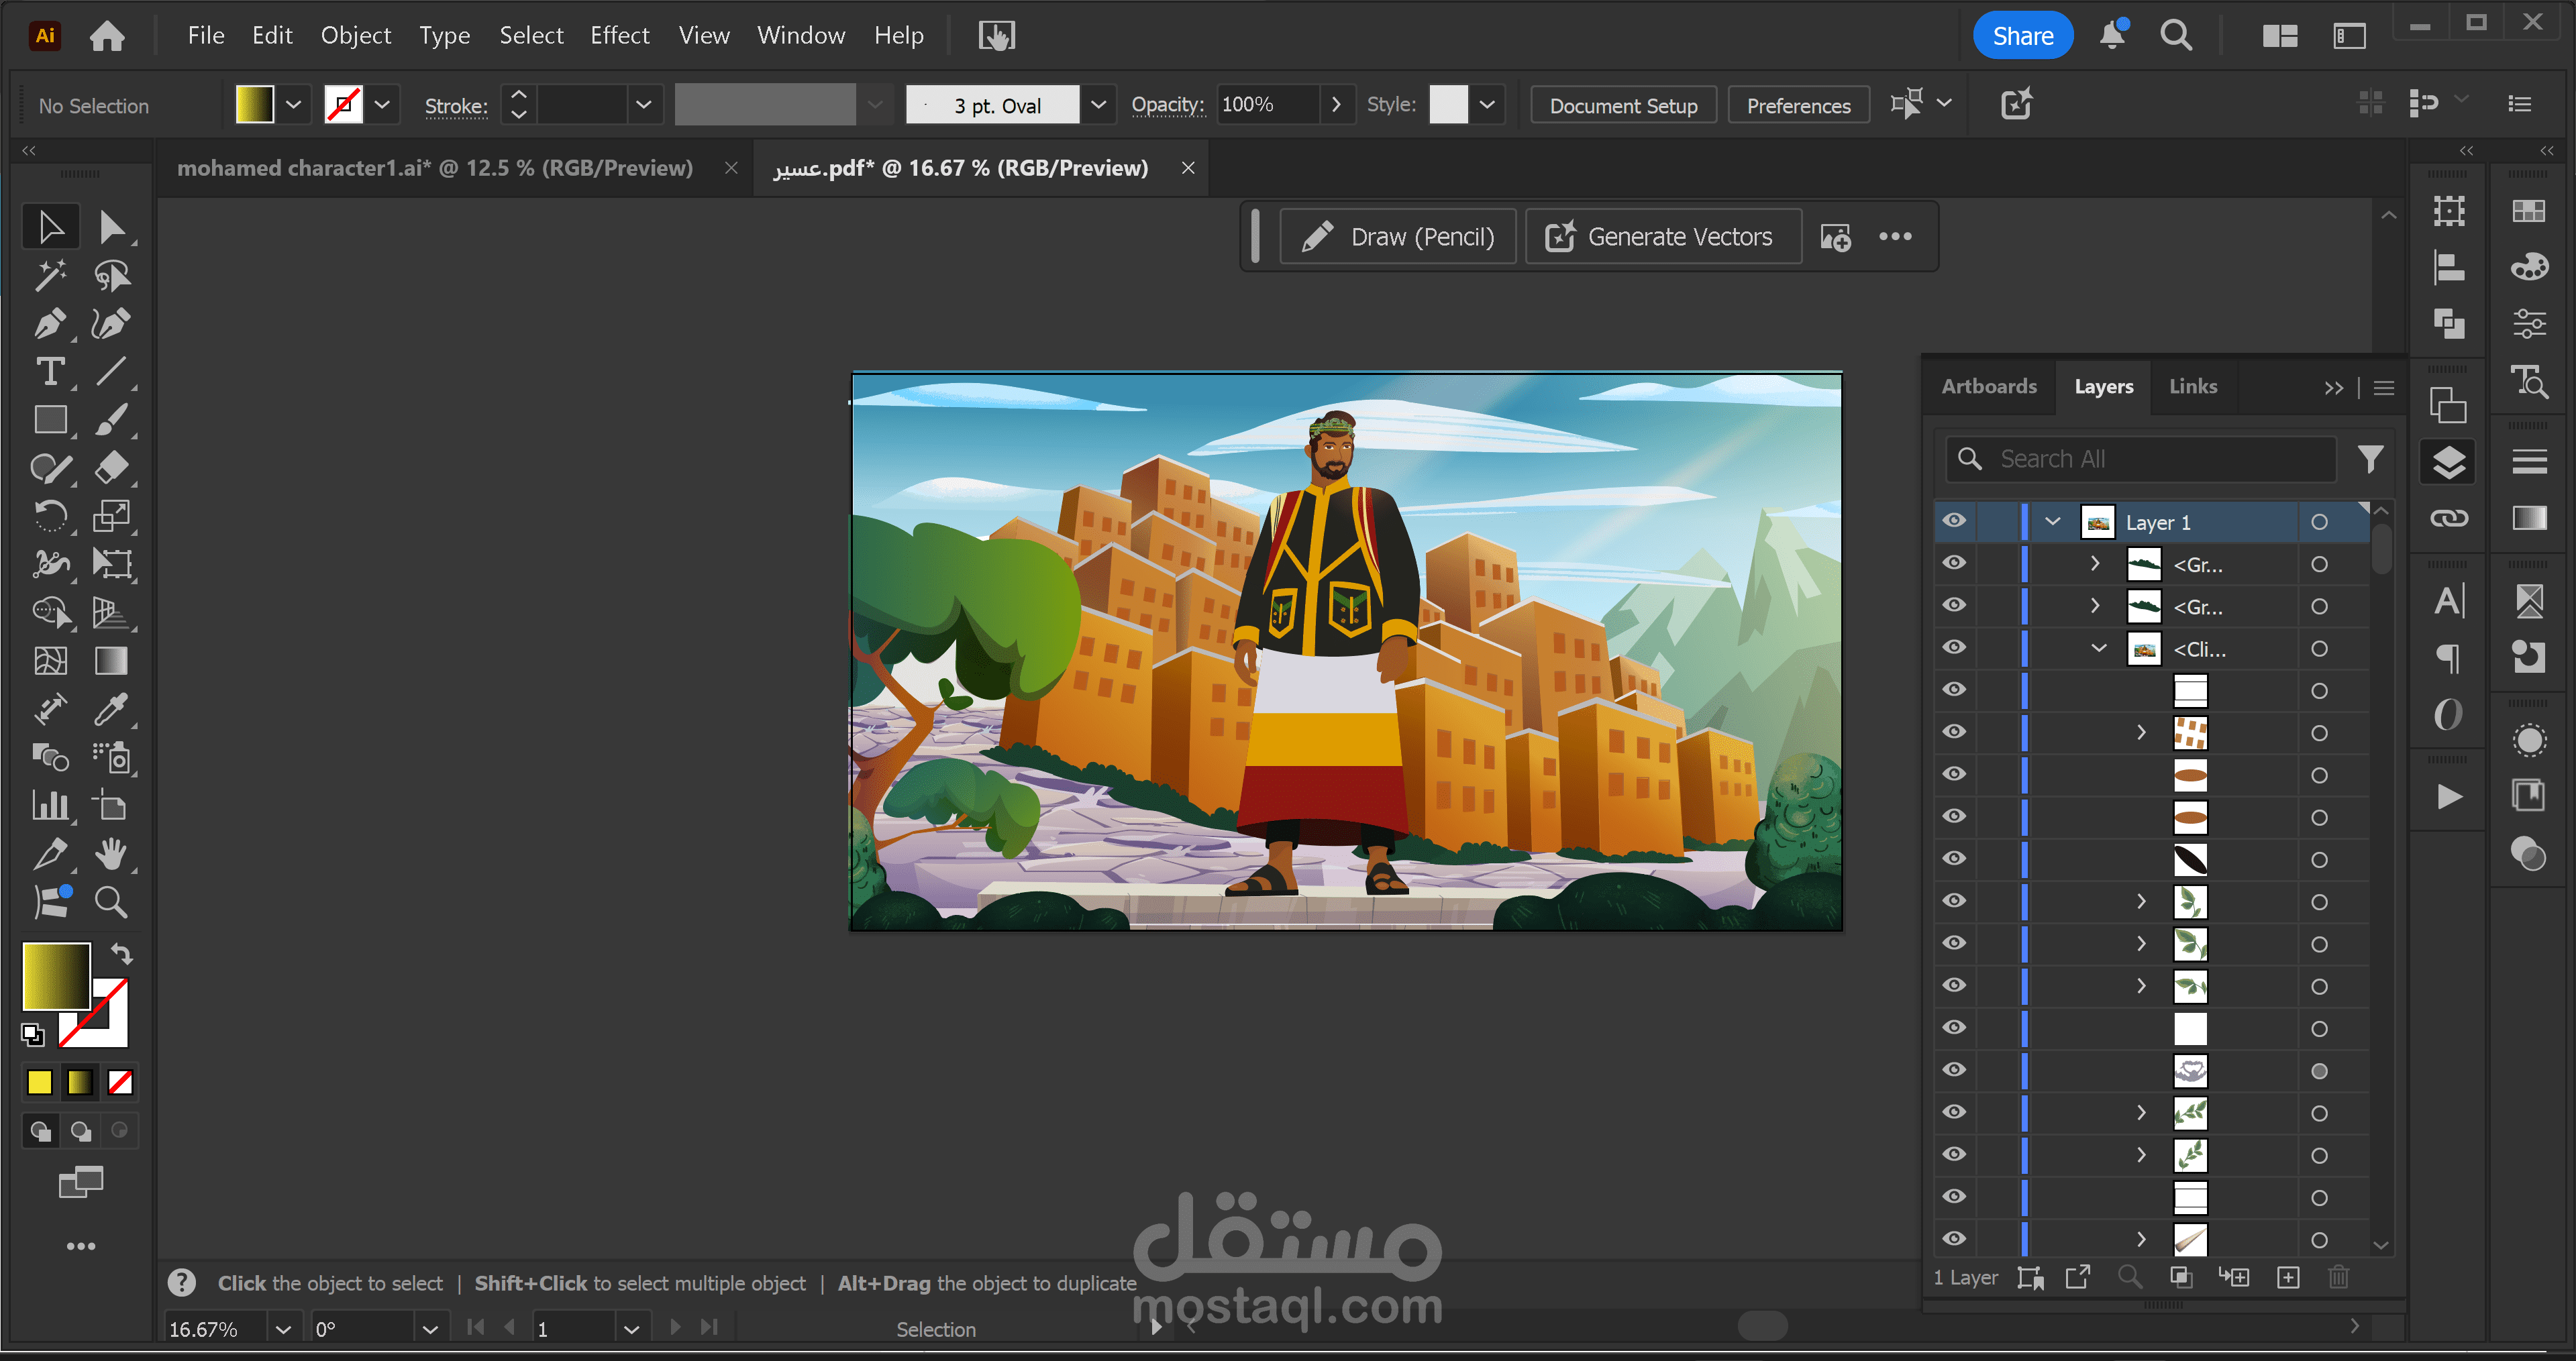The width and height of the screenshot is (2576, 1361).
Task: Open the Effect menu
Action: 620,36
